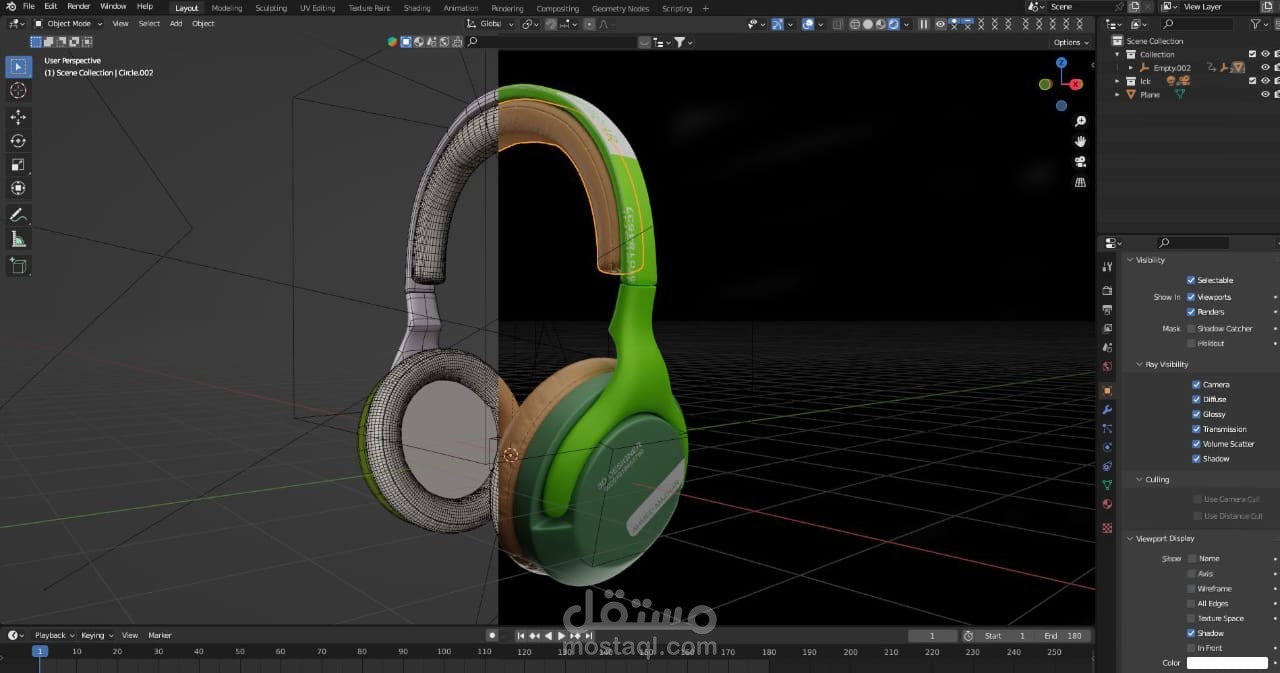Enable the Wireframe viewport display checkbox

coord(1191,589)
